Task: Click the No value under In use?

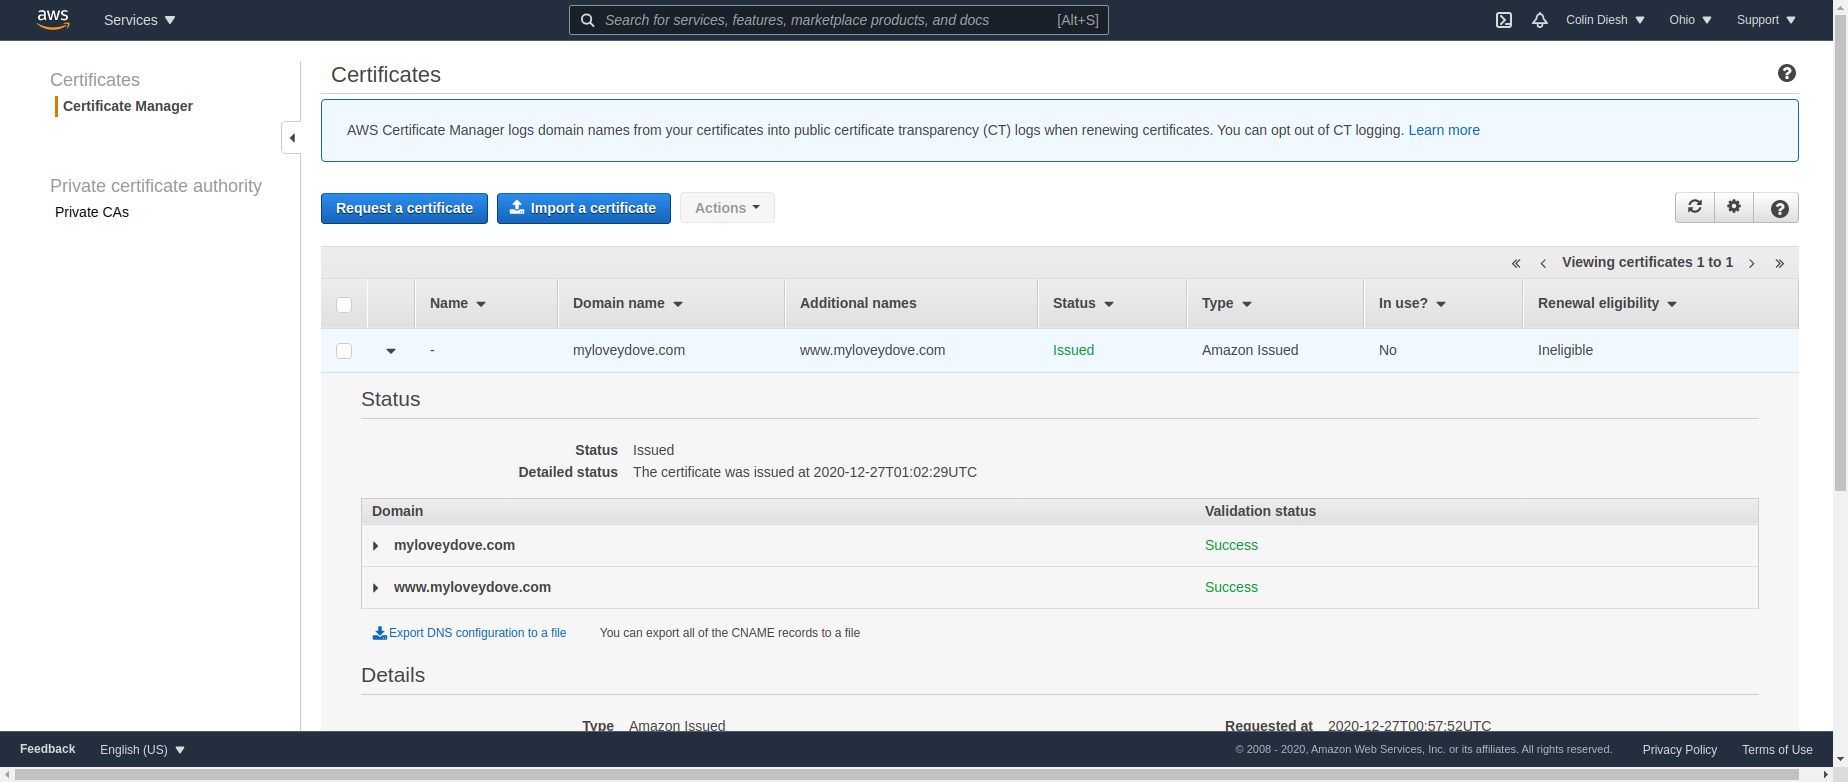Action: pos(1387,350)
